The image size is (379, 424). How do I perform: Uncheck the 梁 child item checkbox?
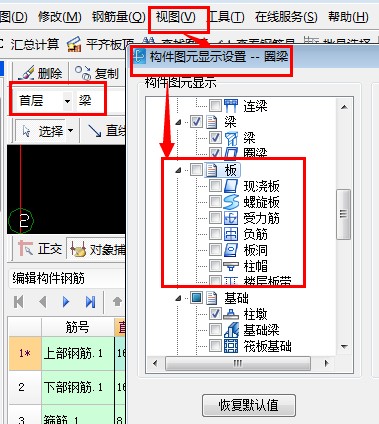point(215,137)
